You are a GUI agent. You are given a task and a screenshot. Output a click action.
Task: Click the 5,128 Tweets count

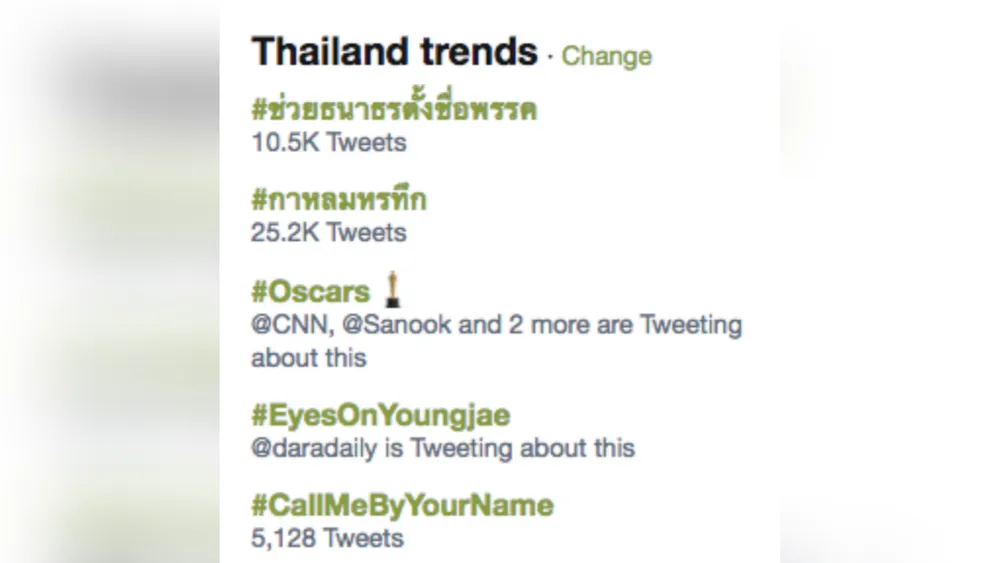pyautogui.click(x=327, y=538)
